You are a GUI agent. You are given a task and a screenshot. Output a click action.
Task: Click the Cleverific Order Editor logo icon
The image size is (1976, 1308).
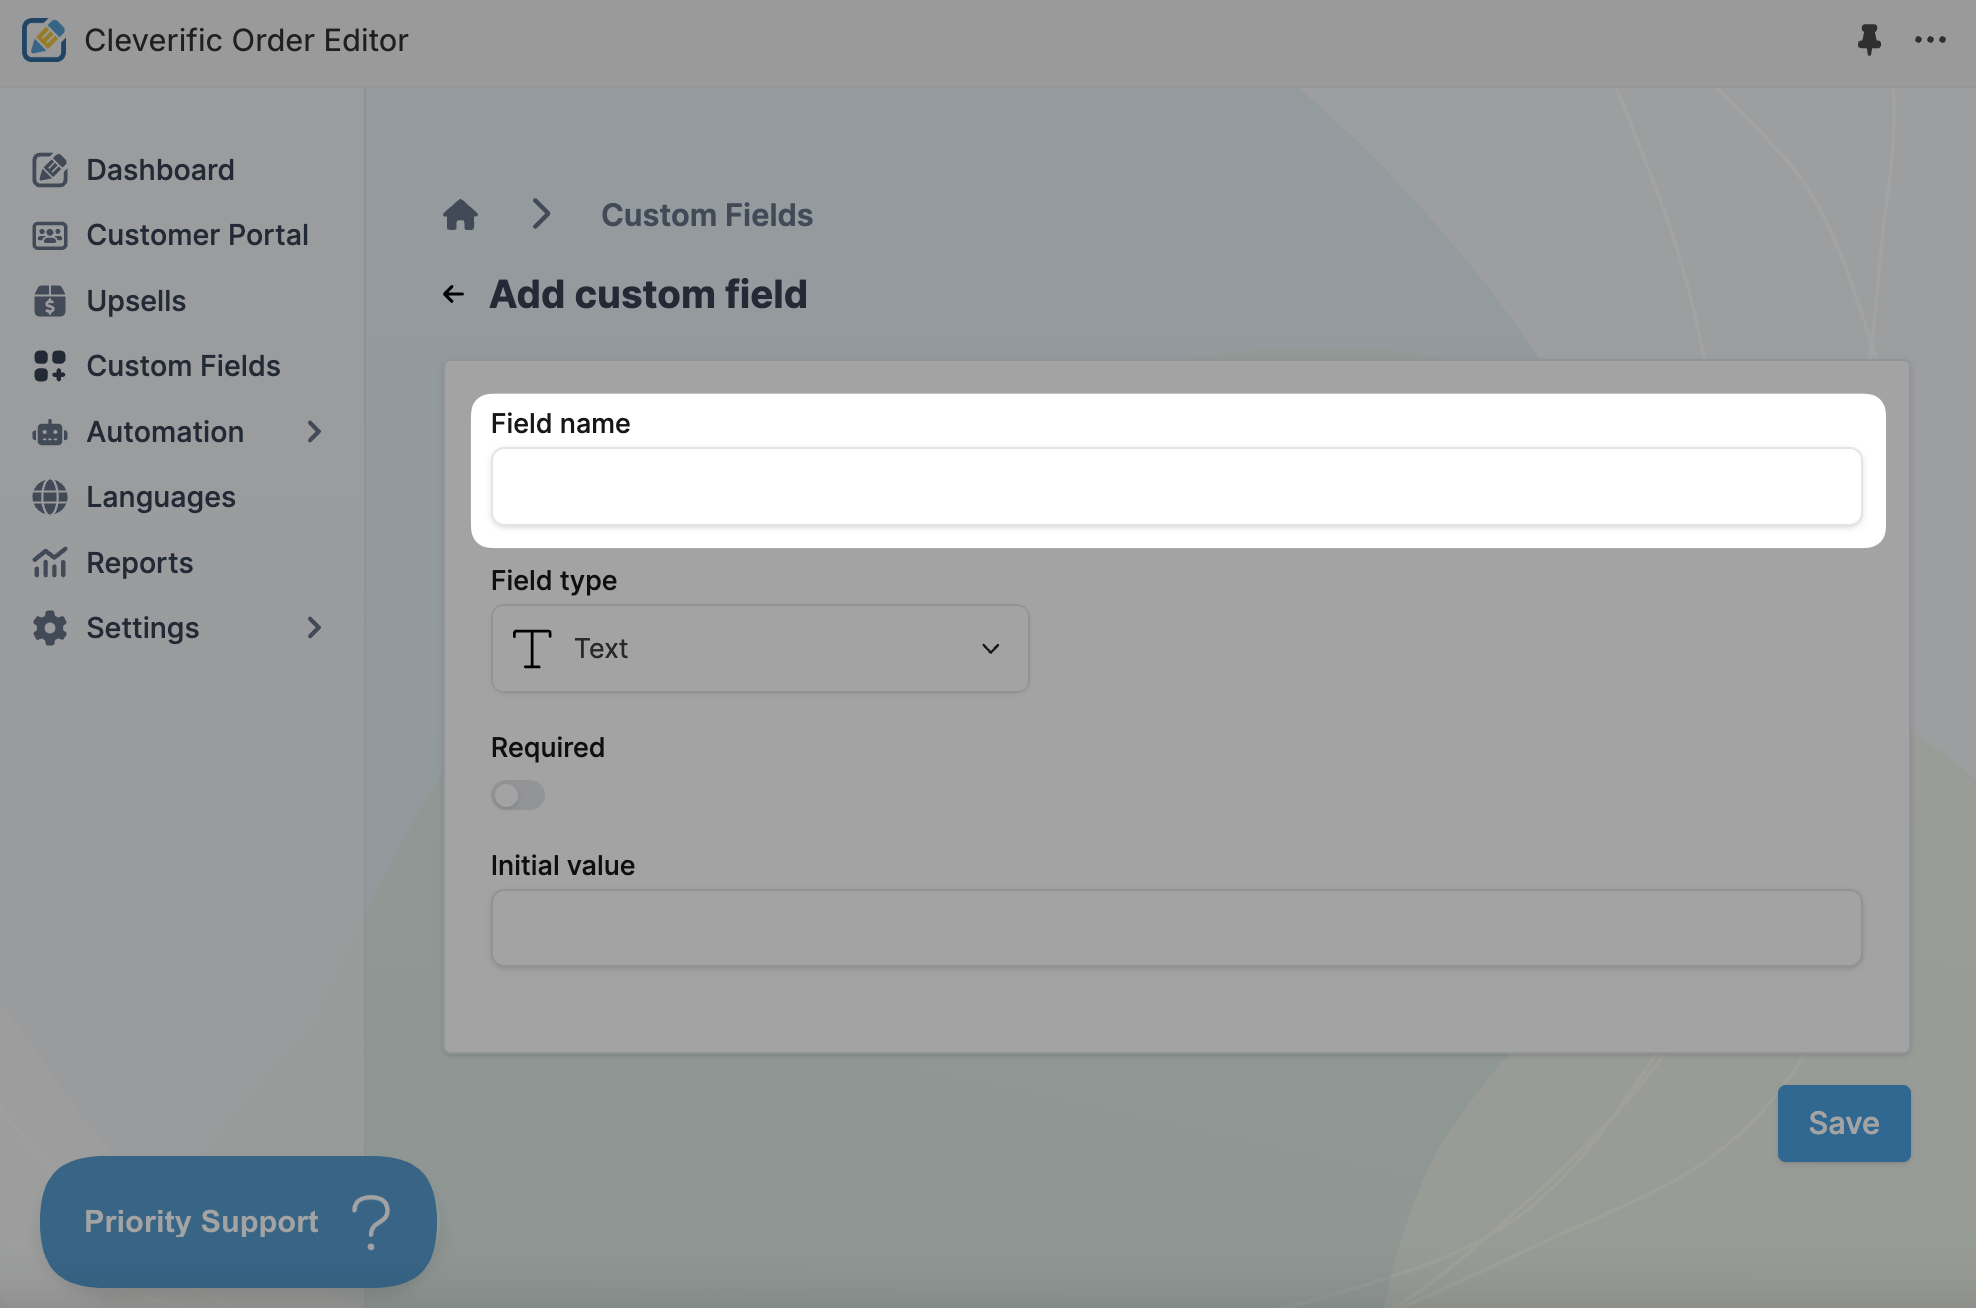click(44, 40)
